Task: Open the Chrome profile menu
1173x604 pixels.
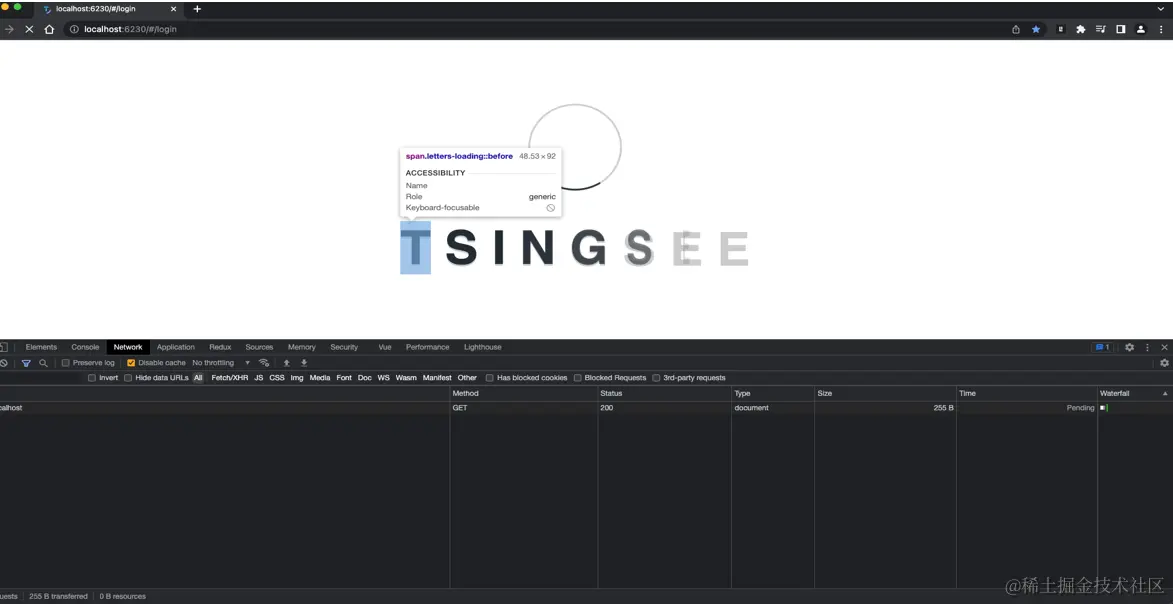Action: 1141,29
